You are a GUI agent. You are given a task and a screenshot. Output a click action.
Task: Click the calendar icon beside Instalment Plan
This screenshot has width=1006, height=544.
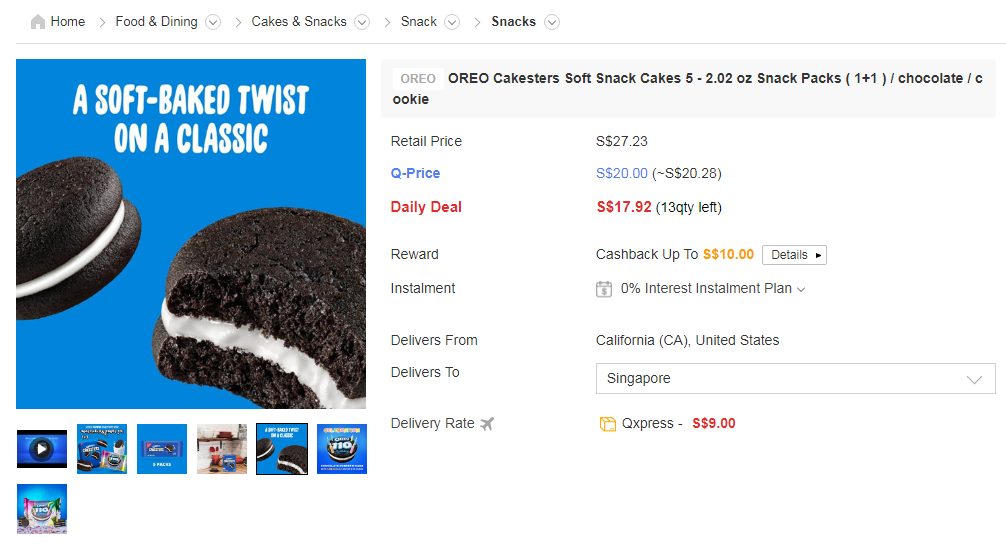tap(604, 289)
